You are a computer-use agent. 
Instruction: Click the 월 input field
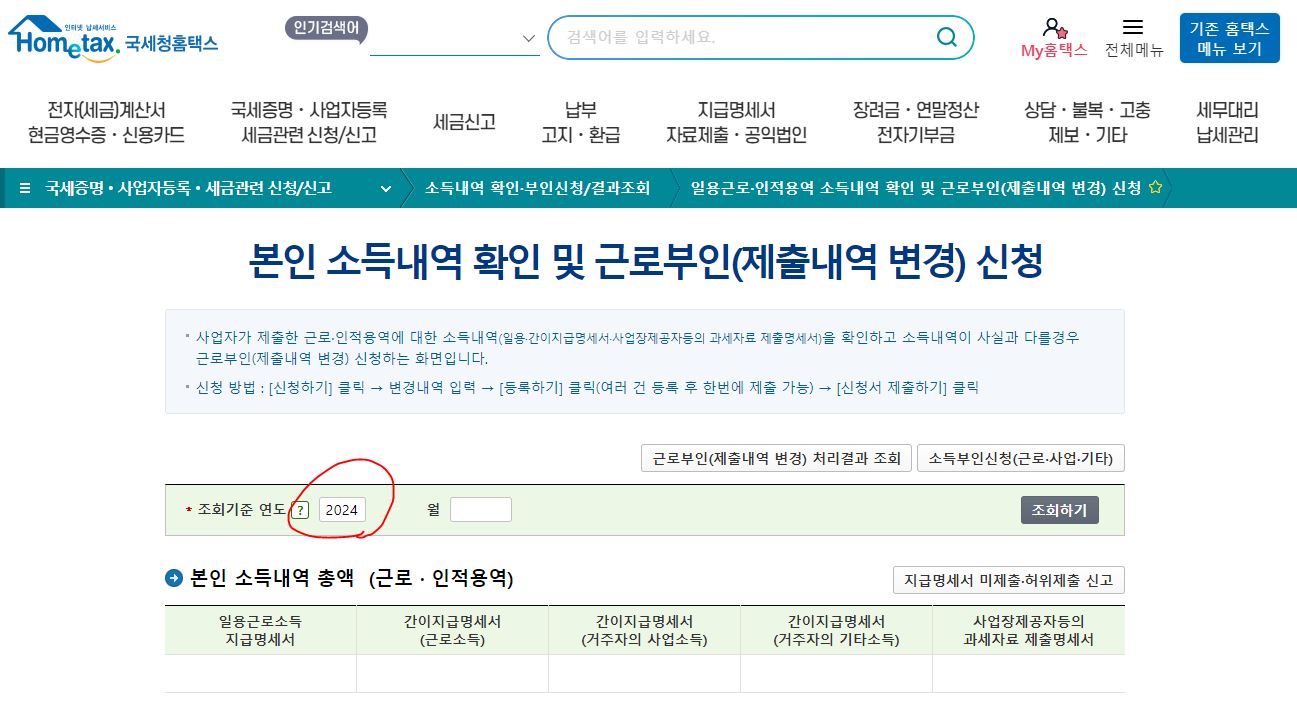pyautogui.click(x=481, y=509)
